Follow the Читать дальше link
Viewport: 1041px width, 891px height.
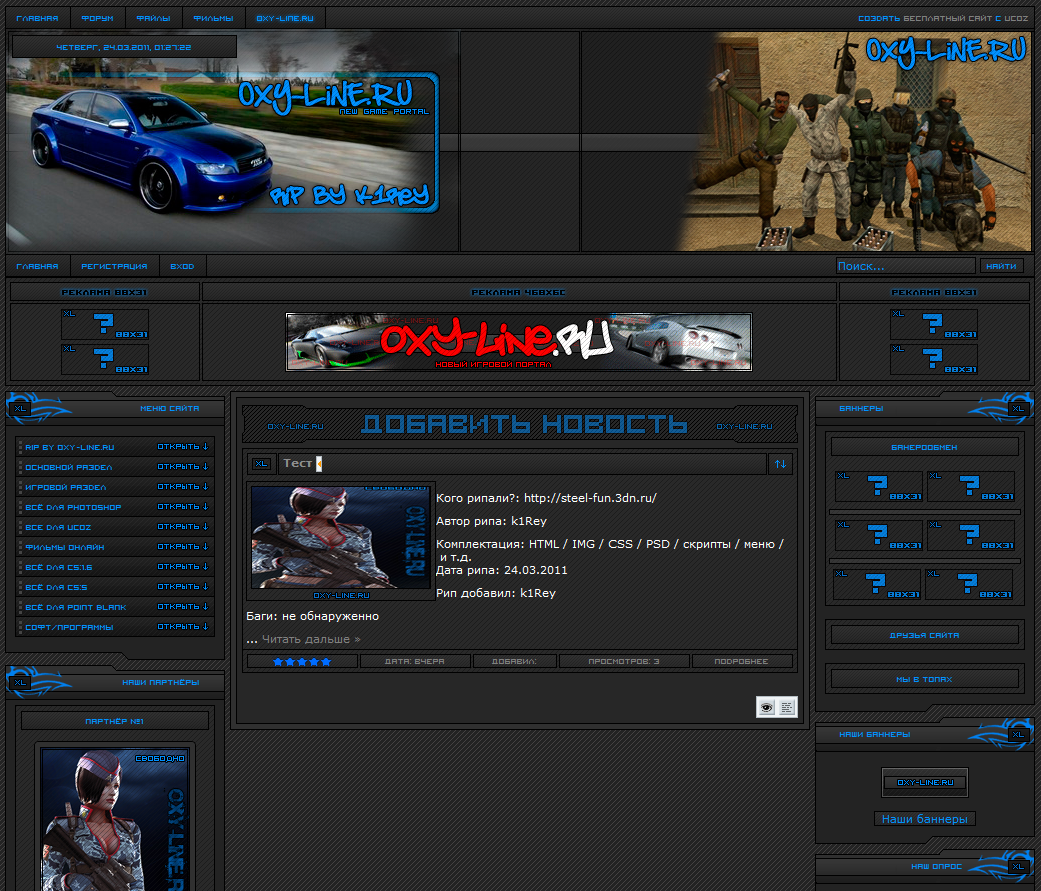point(311,639)
